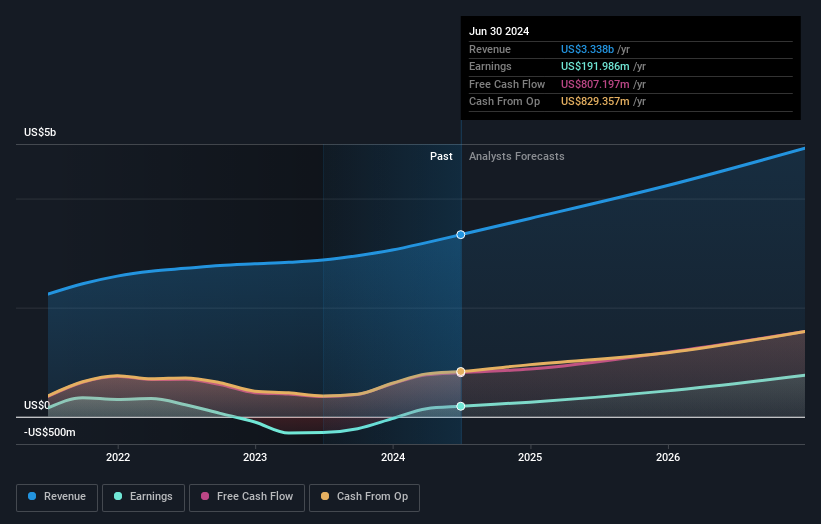This screenshot has width=821, height=524.
Task: Toggle the Revenue legend button
Action: [57, 497]
